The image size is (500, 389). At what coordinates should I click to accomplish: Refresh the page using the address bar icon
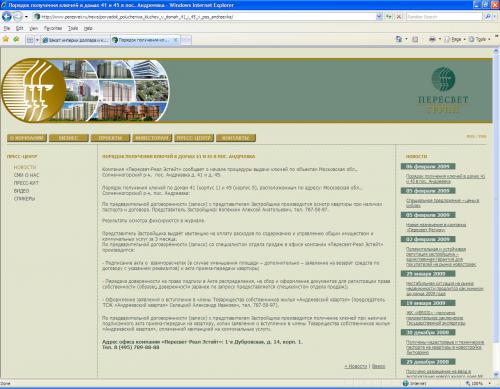tap(389, 16)
